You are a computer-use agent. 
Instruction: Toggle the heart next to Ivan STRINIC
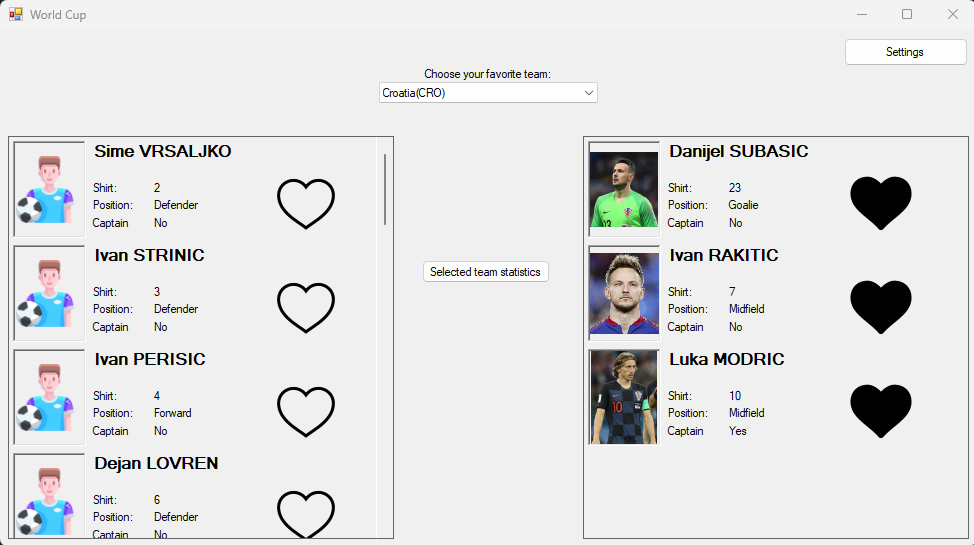pyautogui.click(x=306, y=308)
